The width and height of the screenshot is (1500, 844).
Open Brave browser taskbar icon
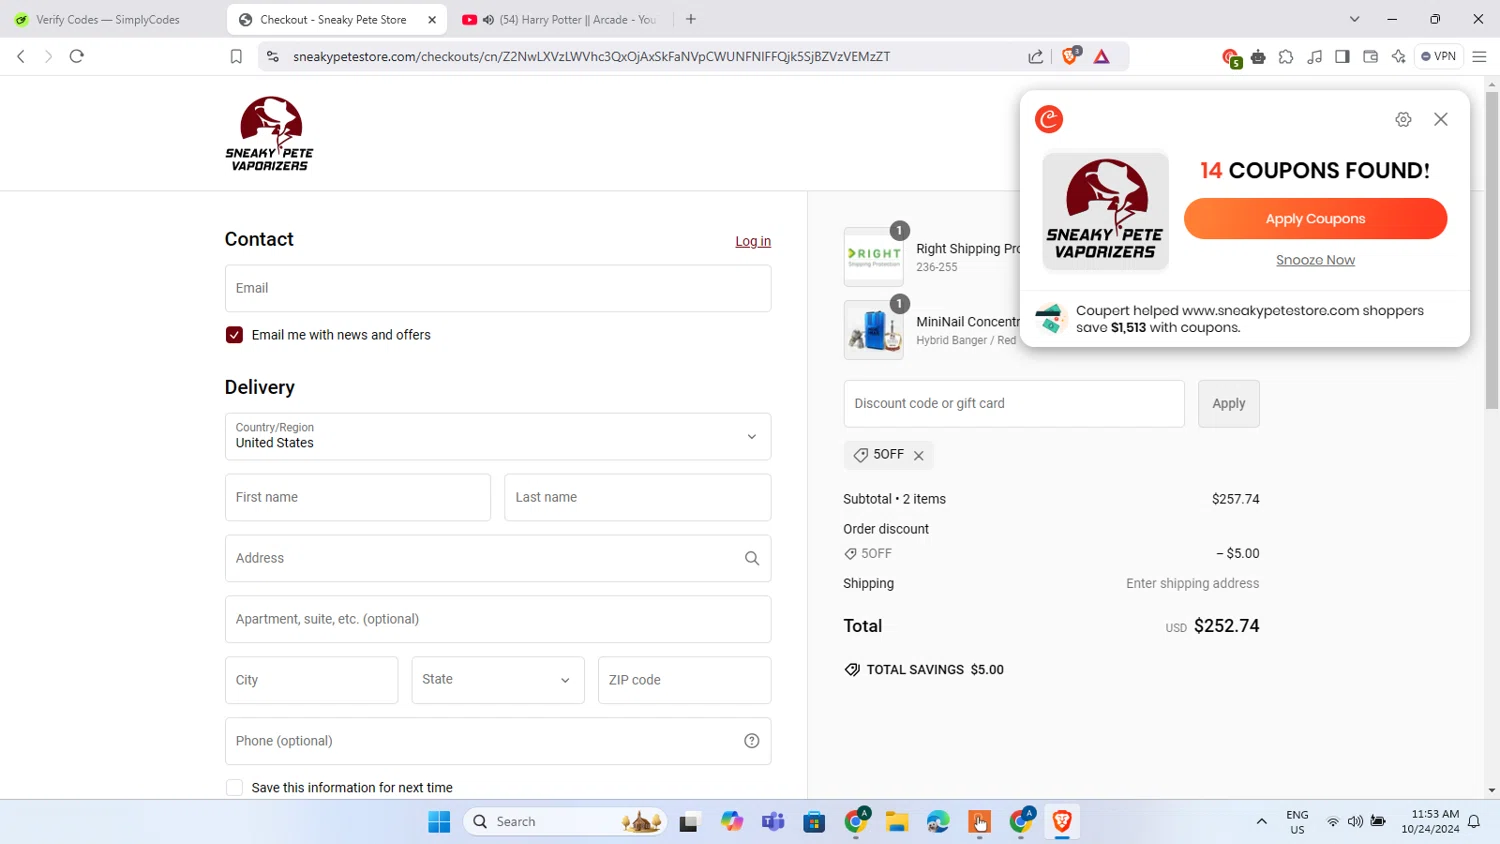(x=1062, y=822)
